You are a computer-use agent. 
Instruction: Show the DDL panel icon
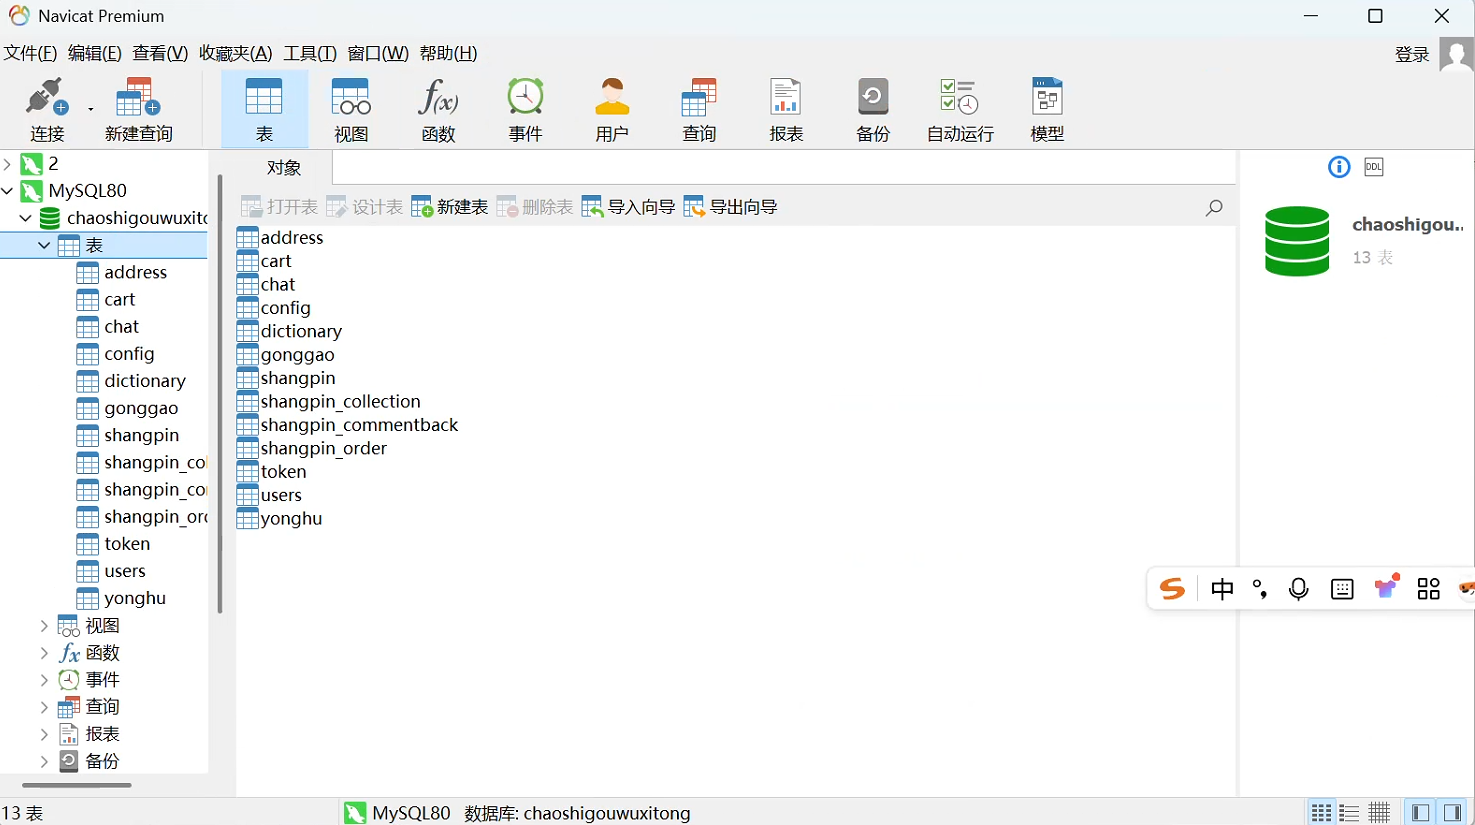(x=1374, y=167)
